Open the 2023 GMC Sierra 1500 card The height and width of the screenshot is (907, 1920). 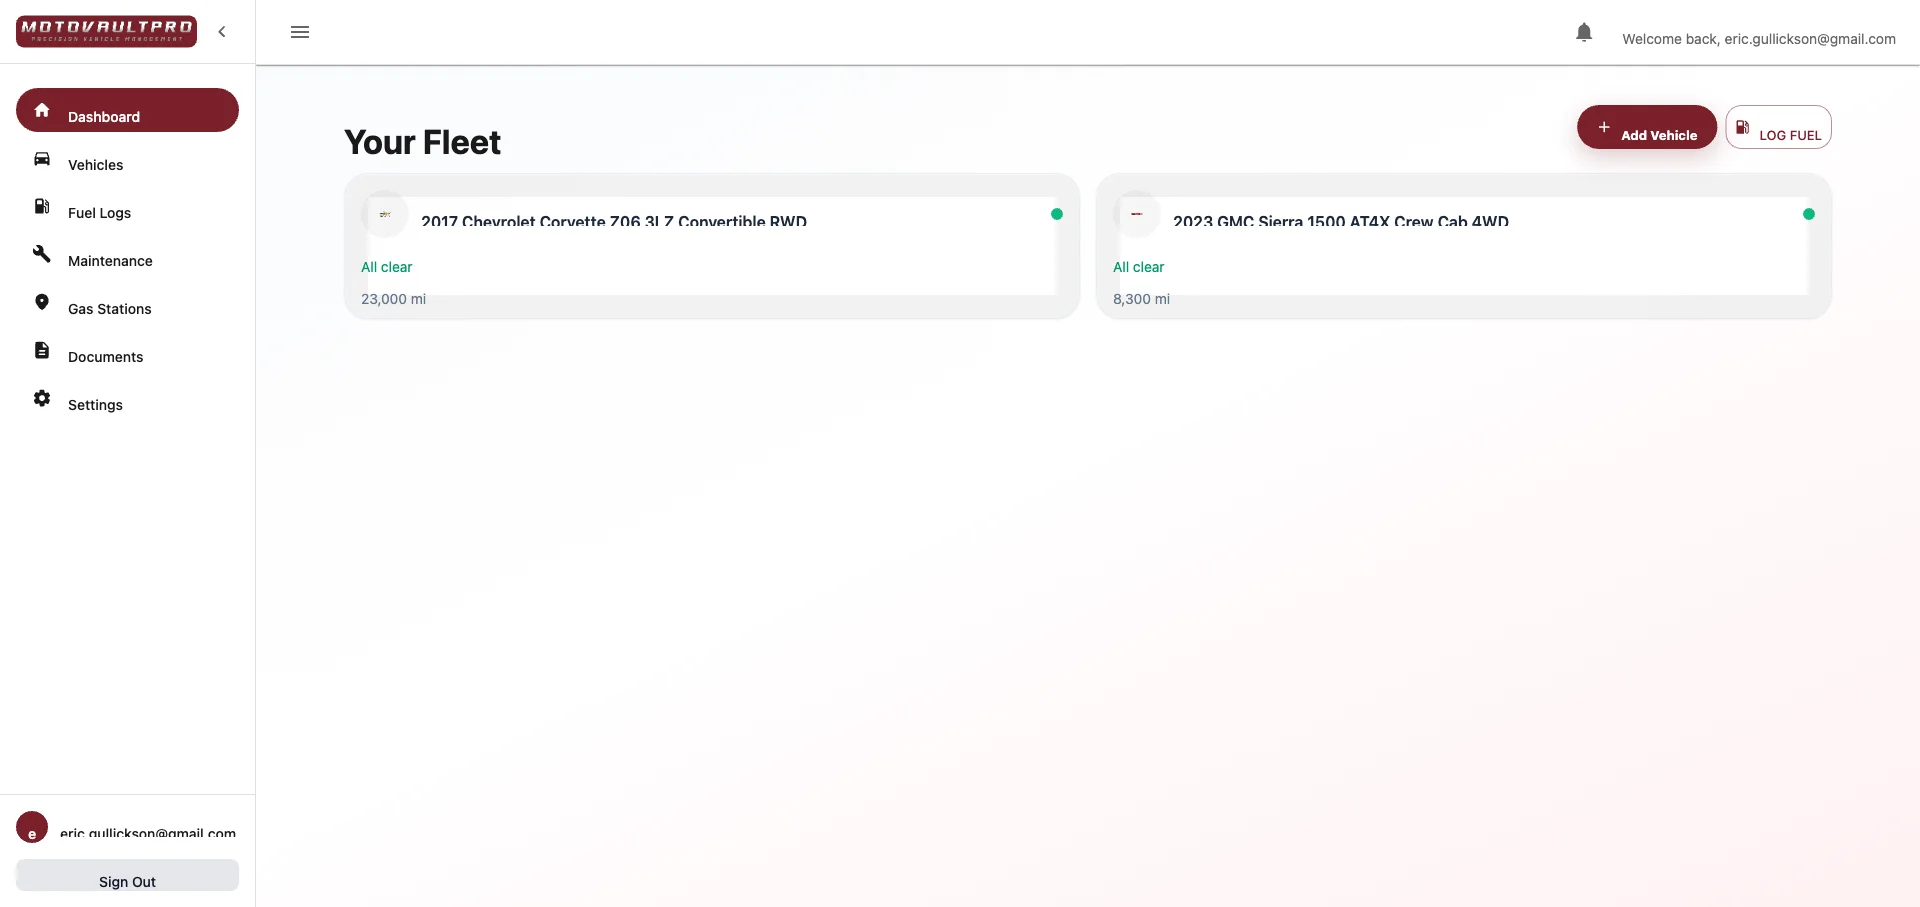(1463, 247)
